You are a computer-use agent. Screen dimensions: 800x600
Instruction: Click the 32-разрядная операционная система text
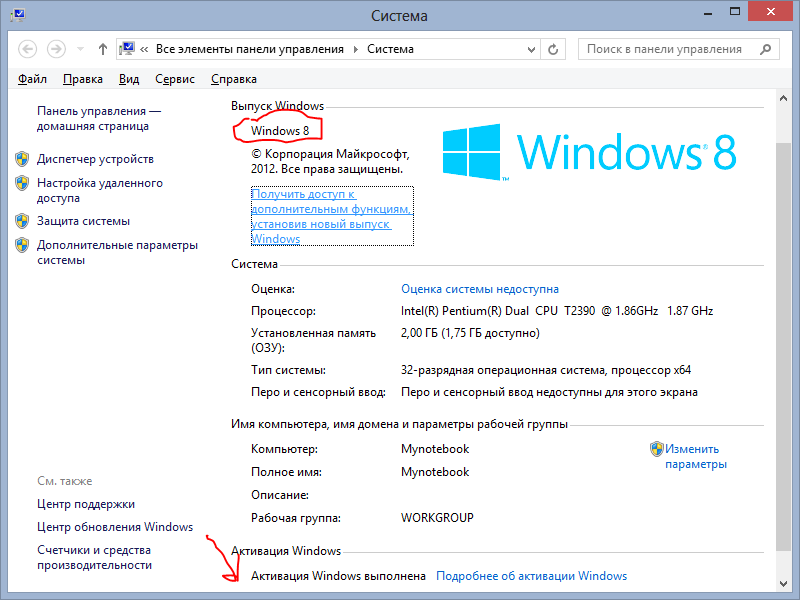[x=546, y=370]
